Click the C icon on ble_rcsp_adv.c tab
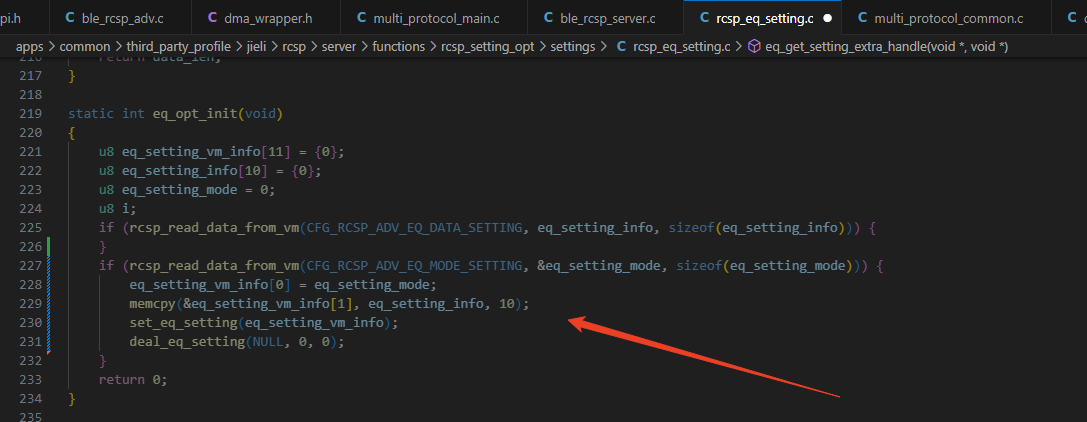Image resolution: width=1087 pixels, height=422 pixels. click(x=69, y=19)
